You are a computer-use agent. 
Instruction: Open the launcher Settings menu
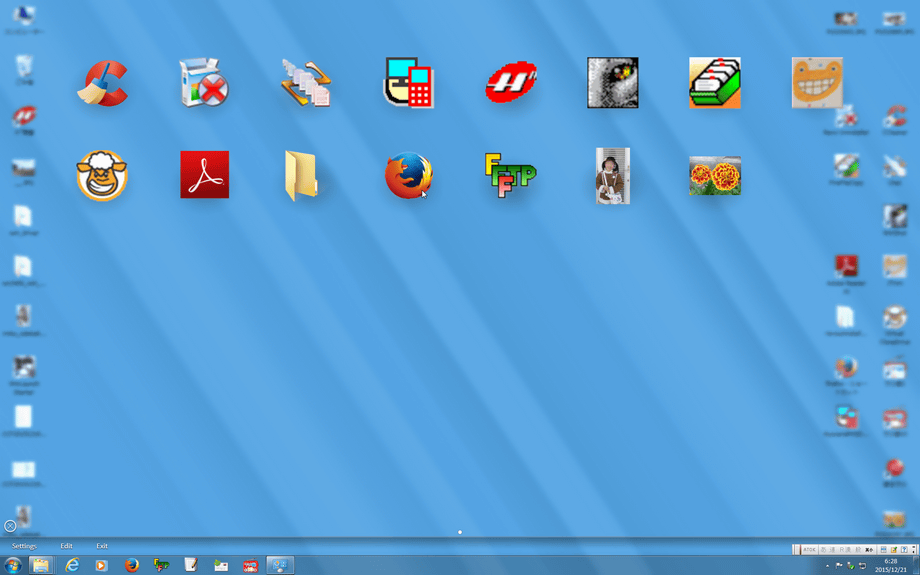coord(24,546)
